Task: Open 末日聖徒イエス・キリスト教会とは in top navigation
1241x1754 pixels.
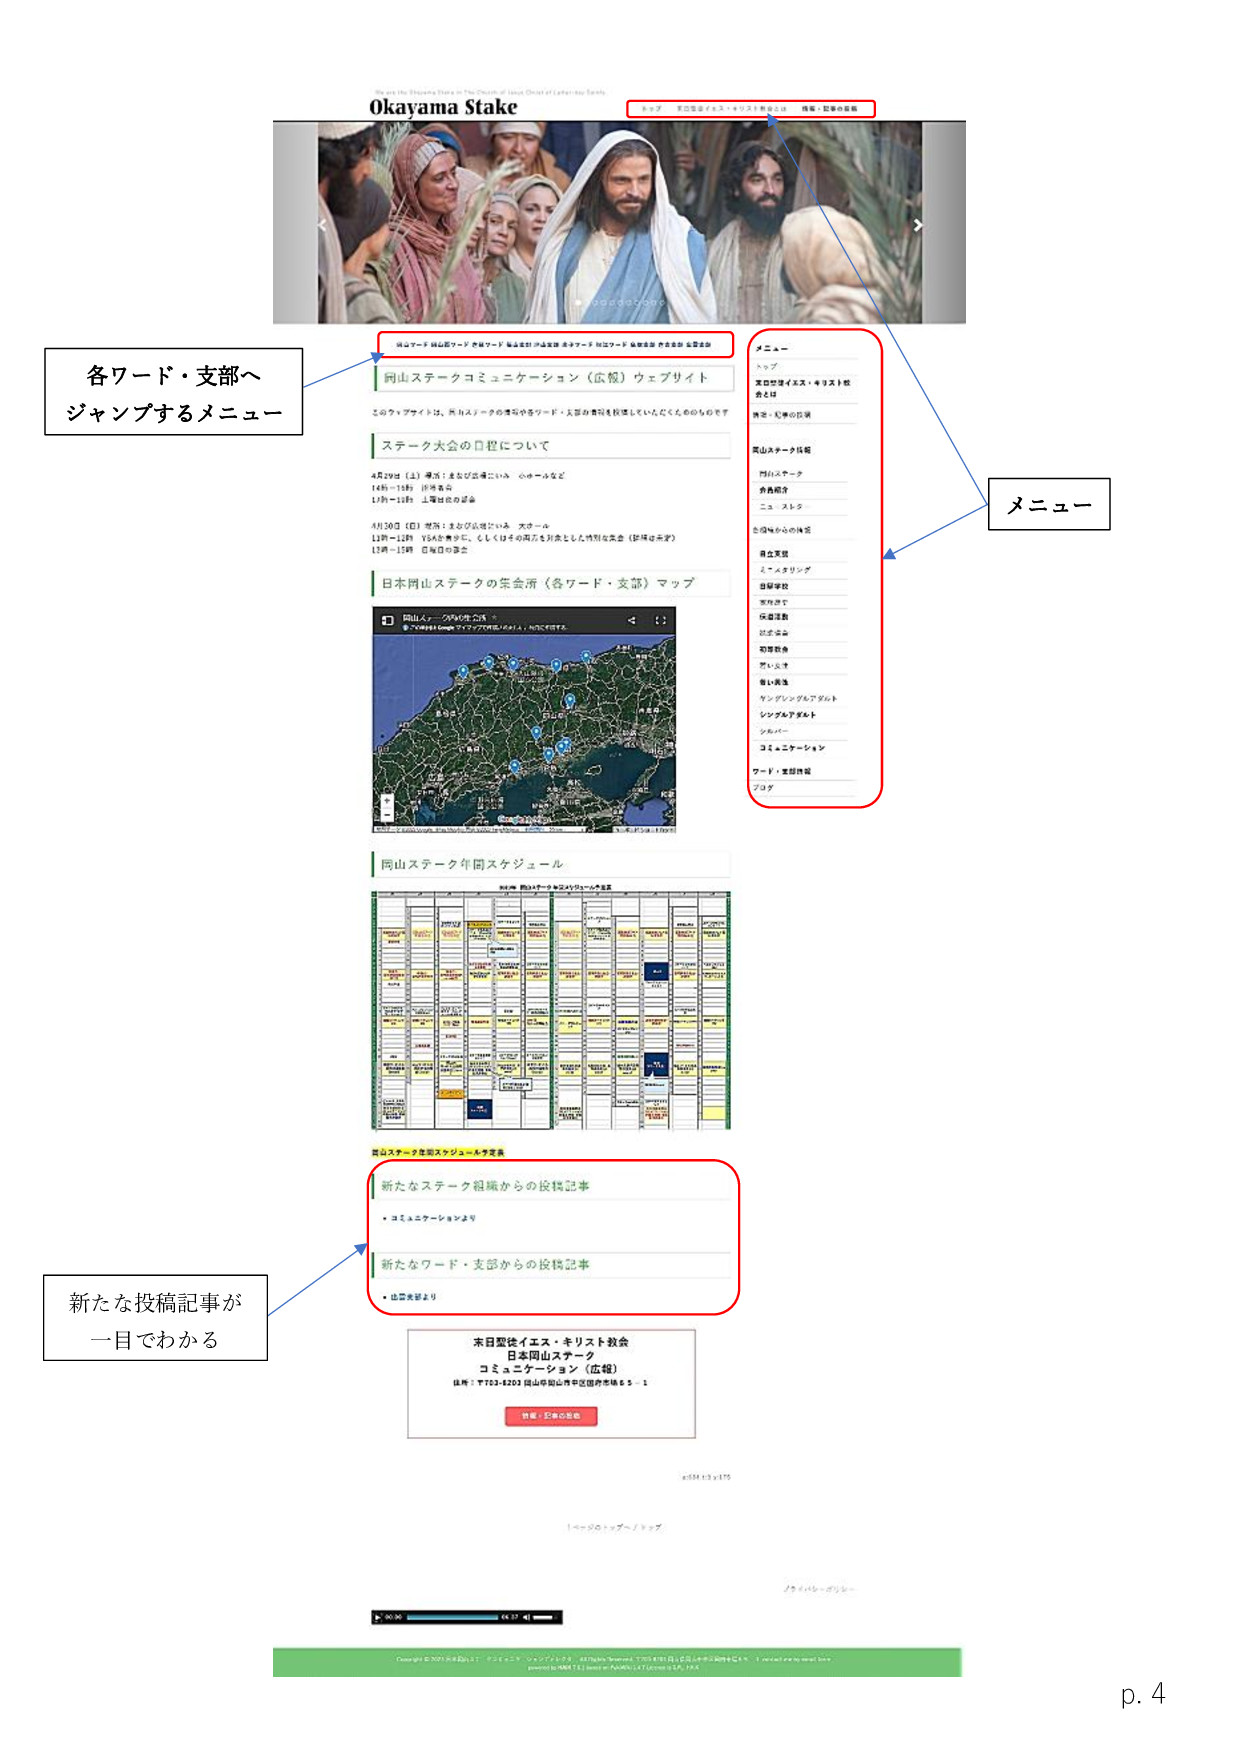Action: tap(731, 109)
